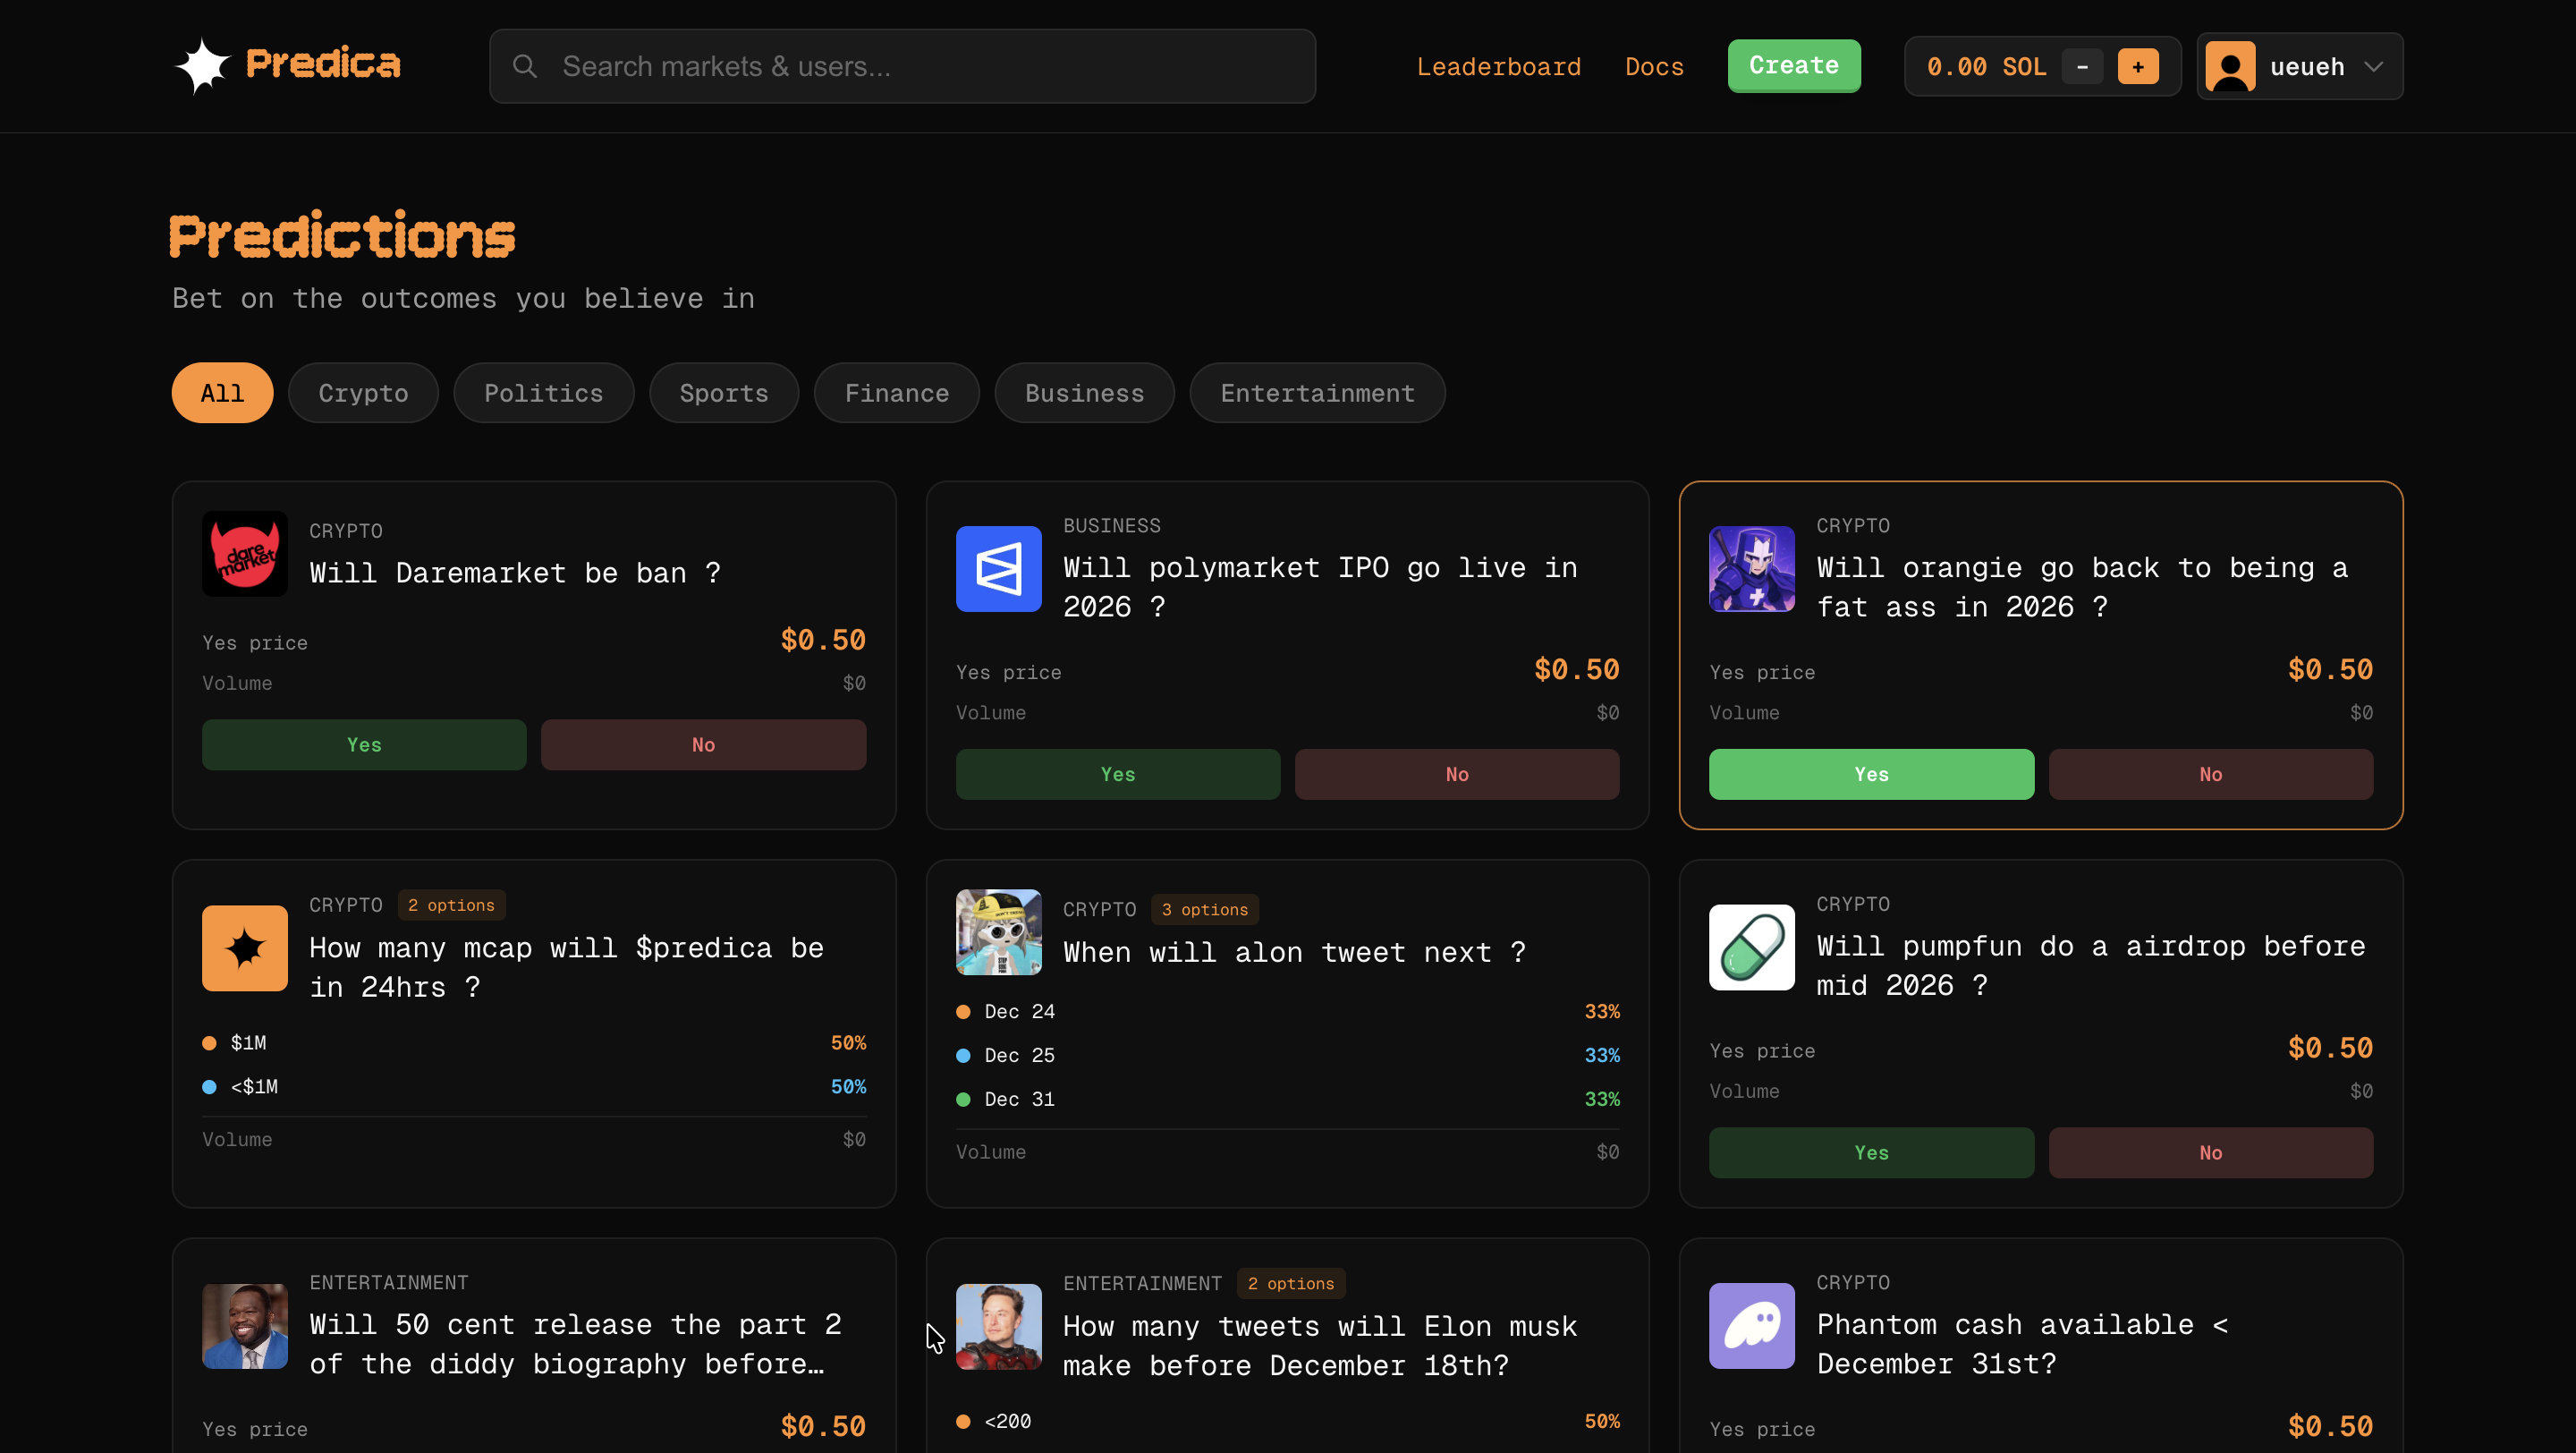Click the search magnifier icon

524,66
